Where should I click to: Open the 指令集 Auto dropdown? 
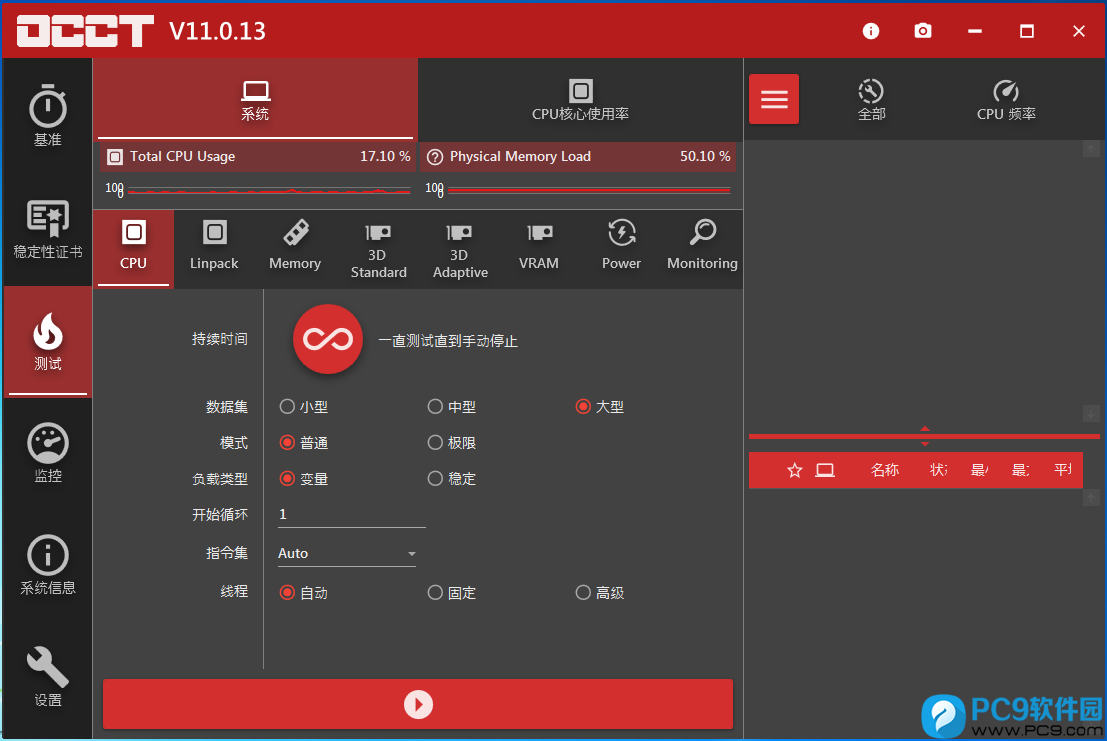tap(347, 553)
